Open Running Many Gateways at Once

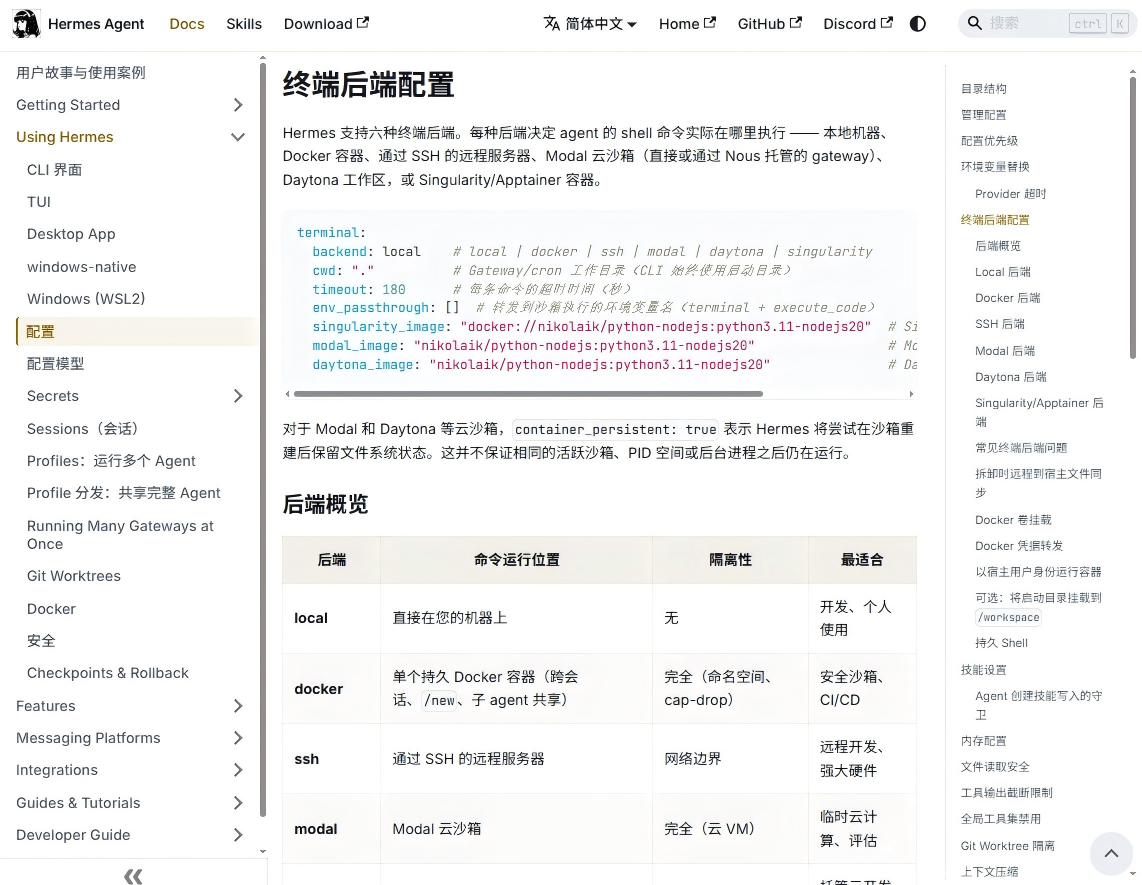pyautogui.click(x=120, y=535)
